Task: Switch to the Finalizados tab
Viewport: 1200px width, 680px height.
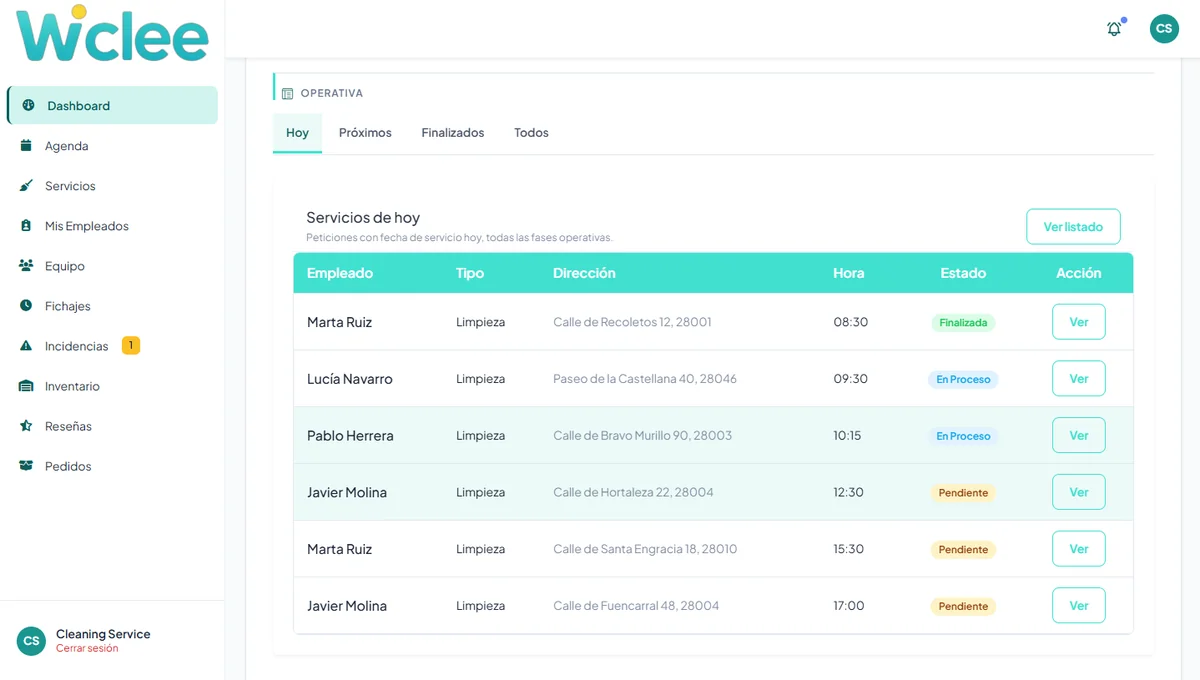Action: coord(453,132)
